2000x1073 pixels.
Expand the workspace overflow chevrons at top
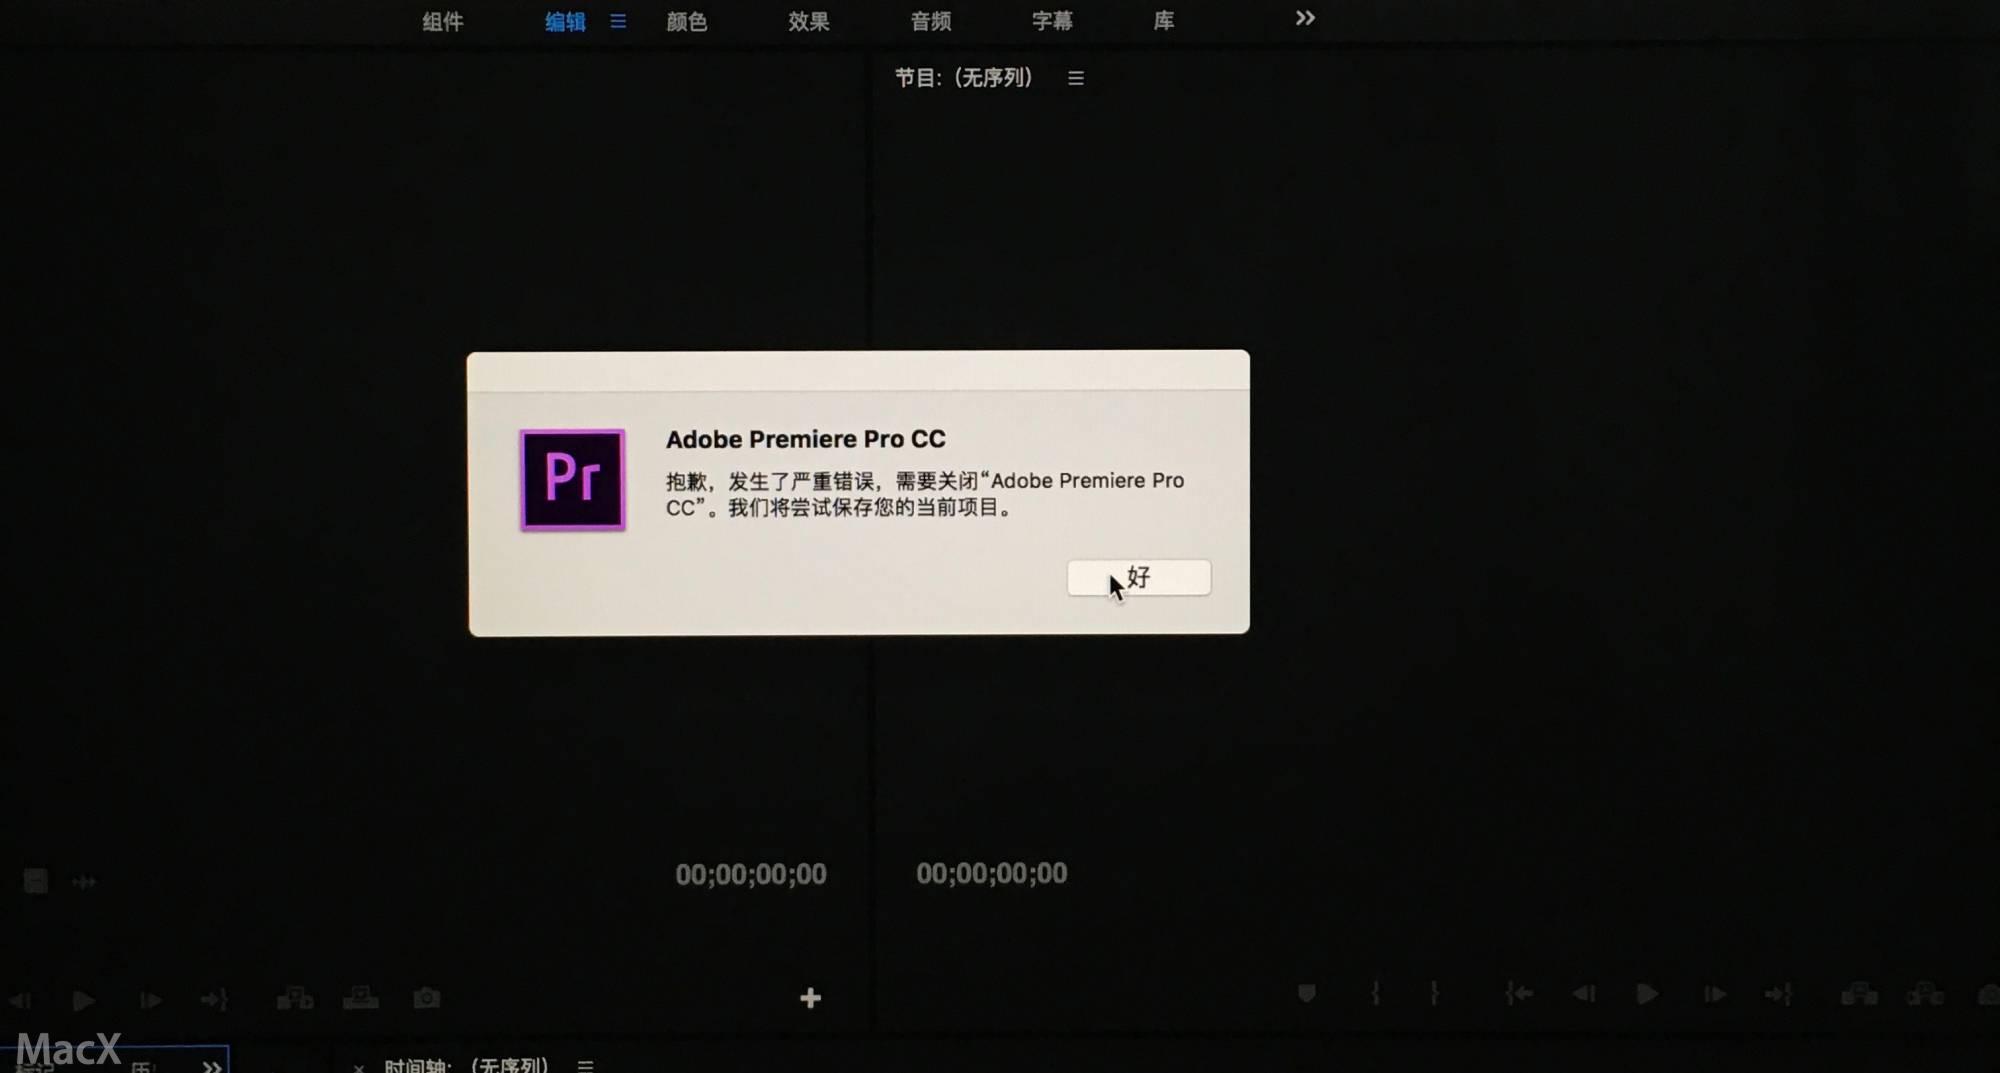[x=1305, y=18]
